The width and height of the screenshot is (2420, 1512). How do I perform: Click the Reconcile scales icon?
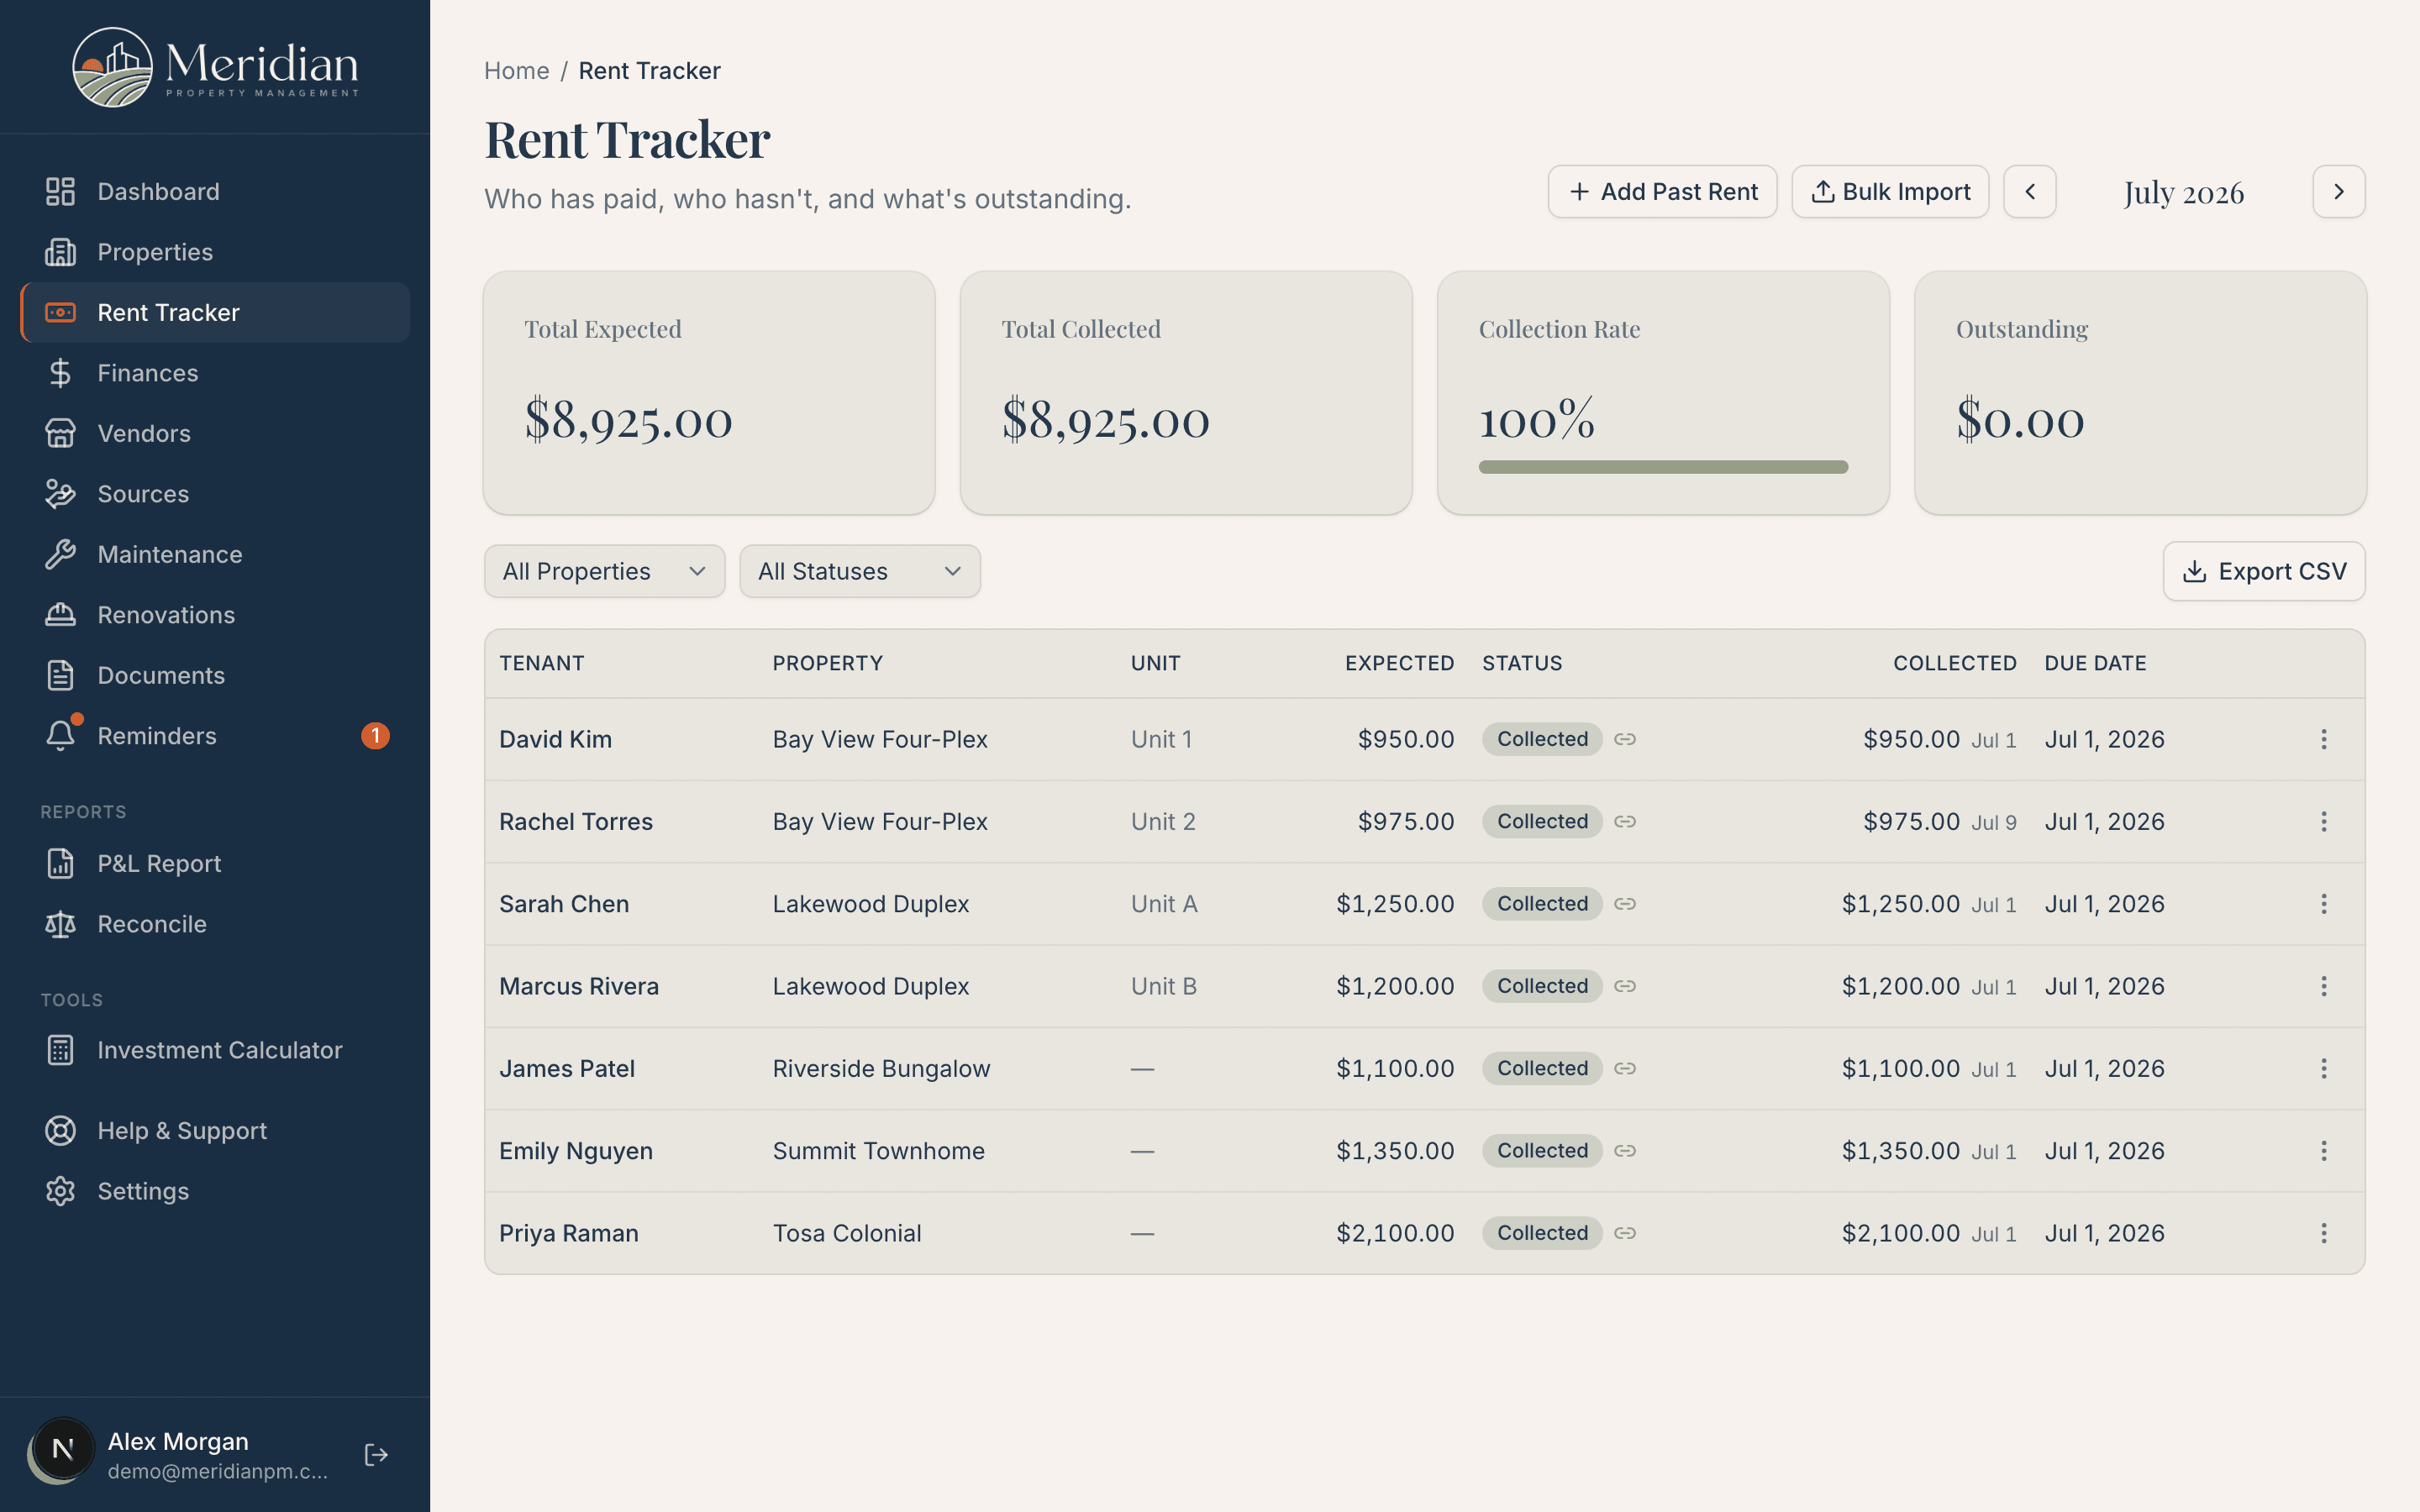pos(60,924)
